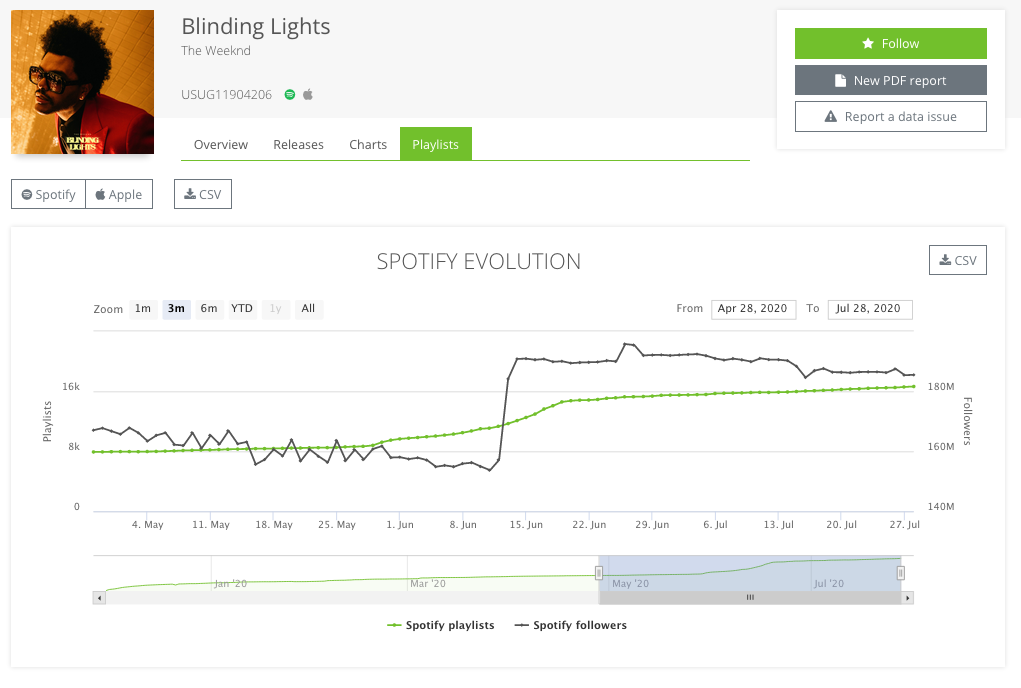This screenshot has height=688, width=1021.
Task: Click the From date field showing Apr 28, 2020
Action: 753,309
